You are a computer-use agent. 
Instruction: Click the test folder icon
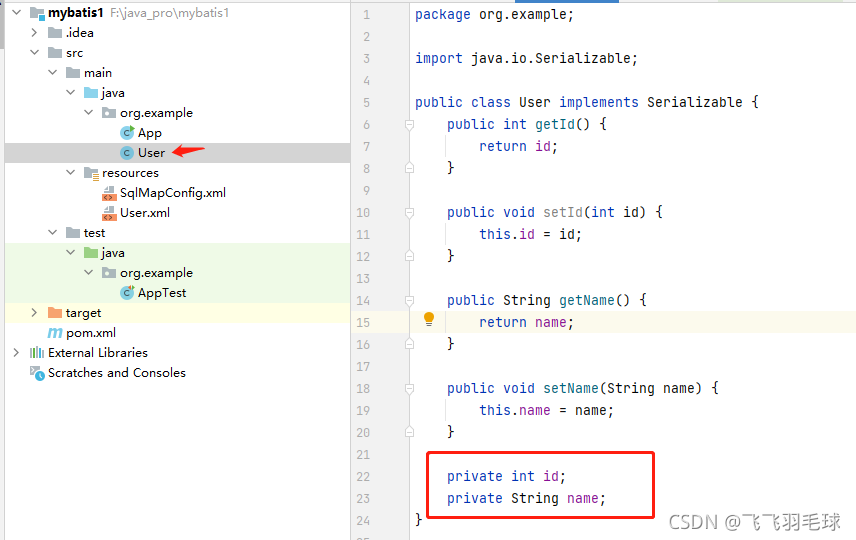[73, 233]
